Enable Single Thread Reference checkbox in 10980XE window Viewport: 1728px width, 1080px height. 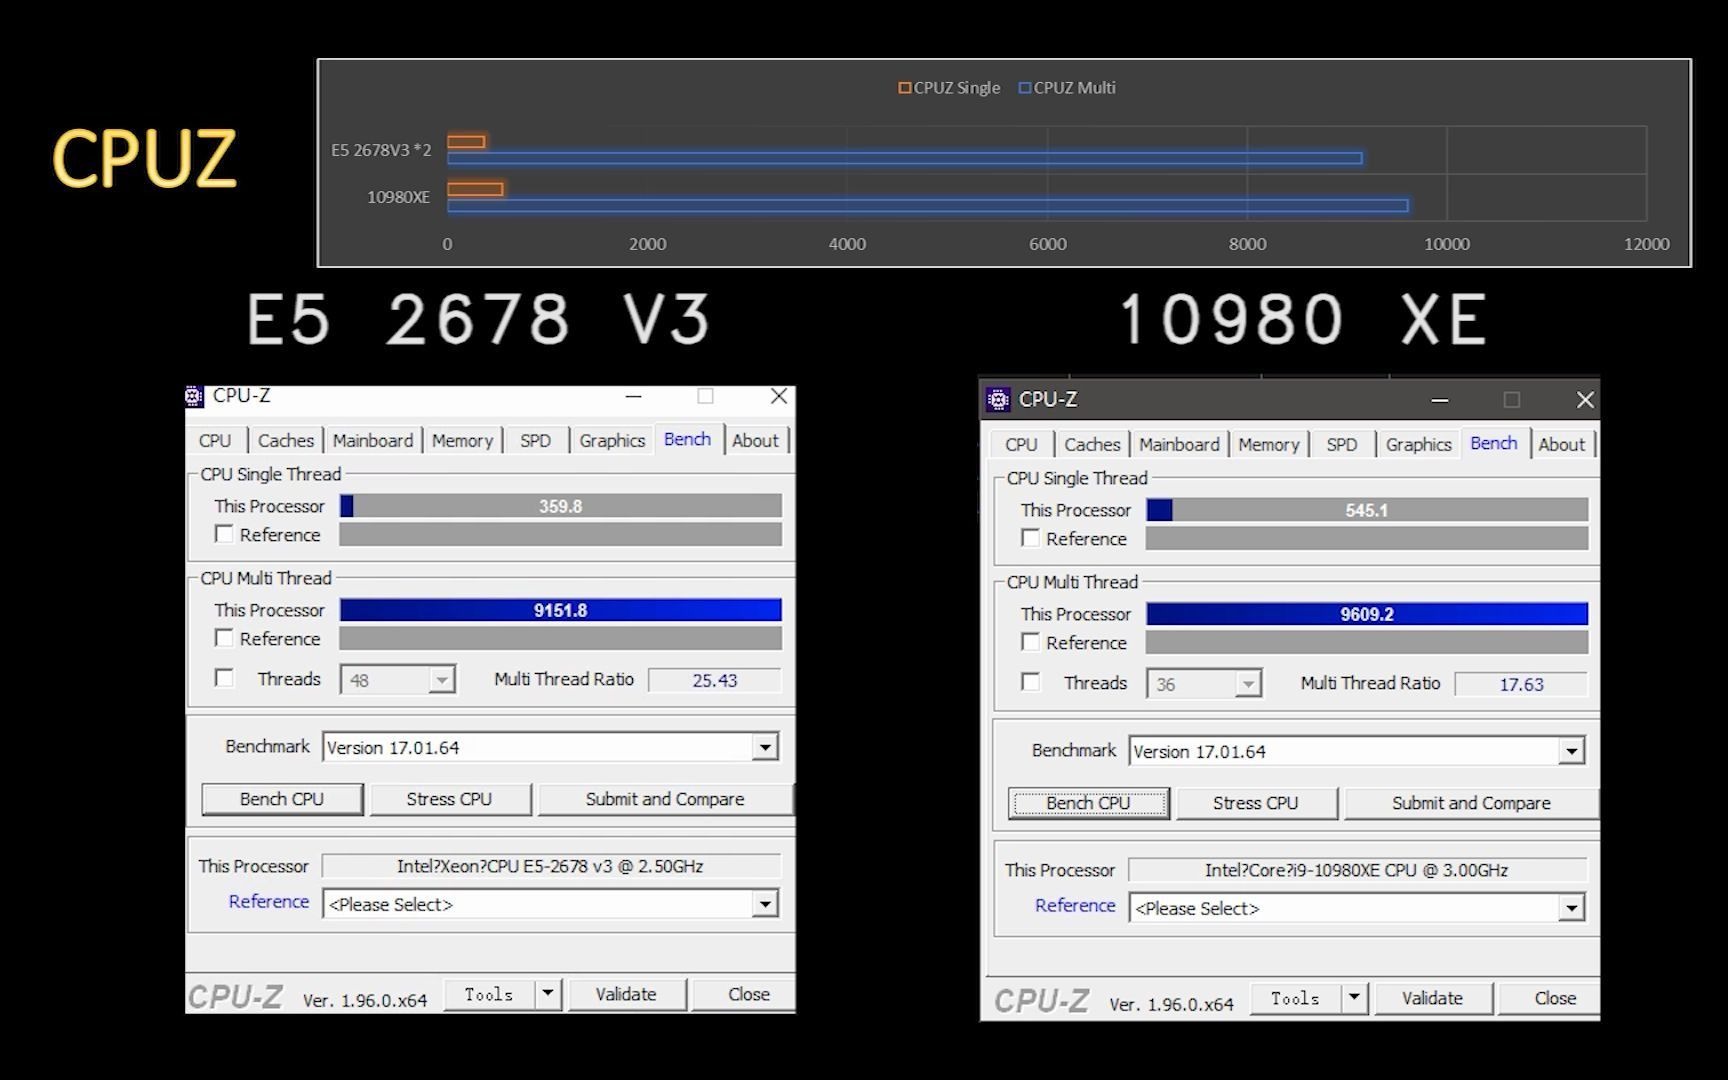coord(1030,538)
